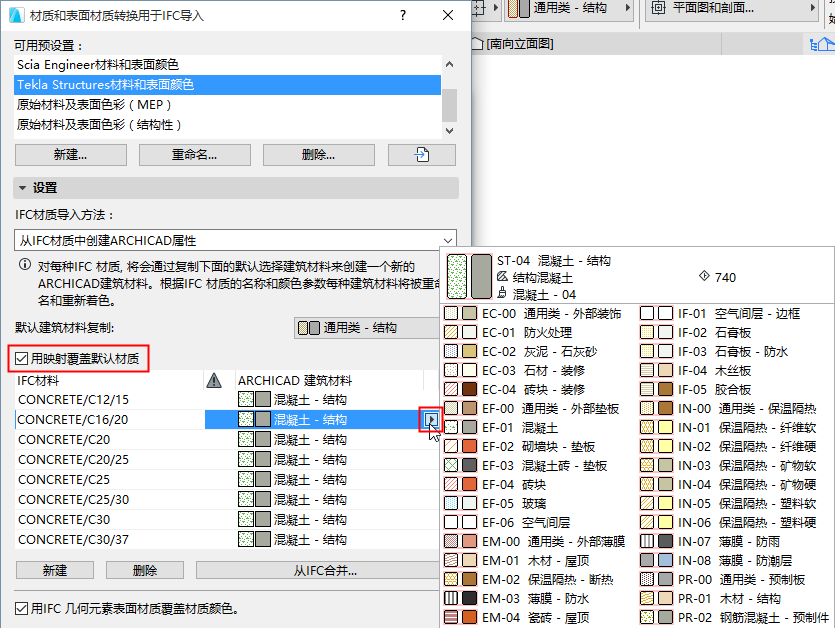
Task: Open 默认建筑材料复制 material dropdown 通用类 - 结构
Action: (x=366, y=328)
